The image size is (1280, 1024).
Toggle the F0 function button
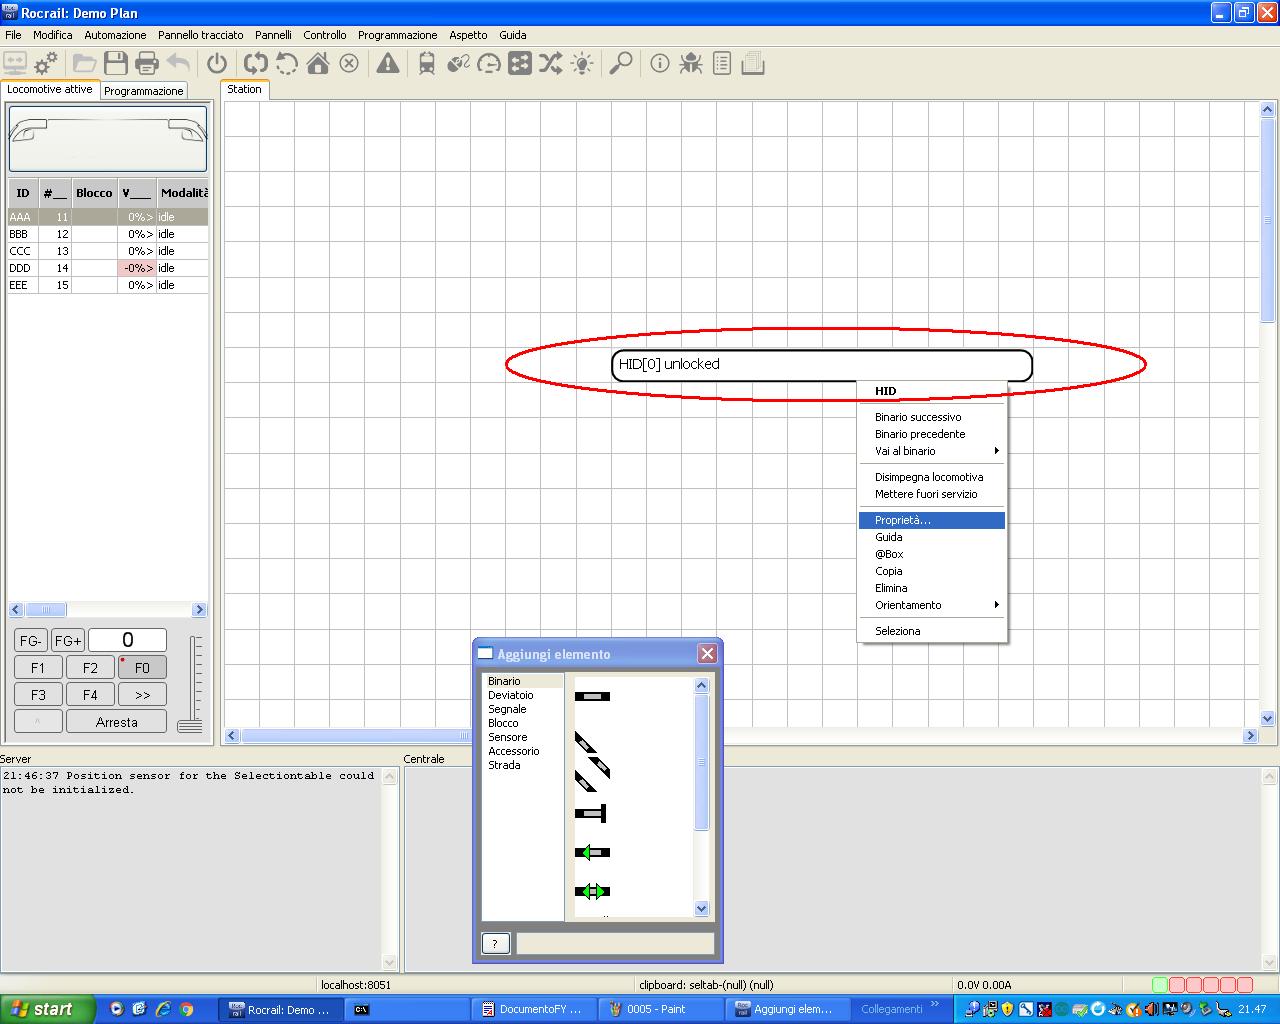point(142,667)
